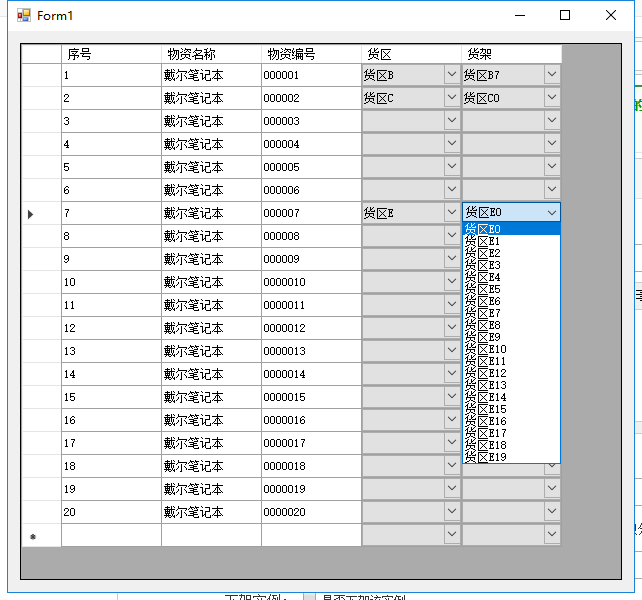Click the cell 0000020

click(x=311, y=512)
